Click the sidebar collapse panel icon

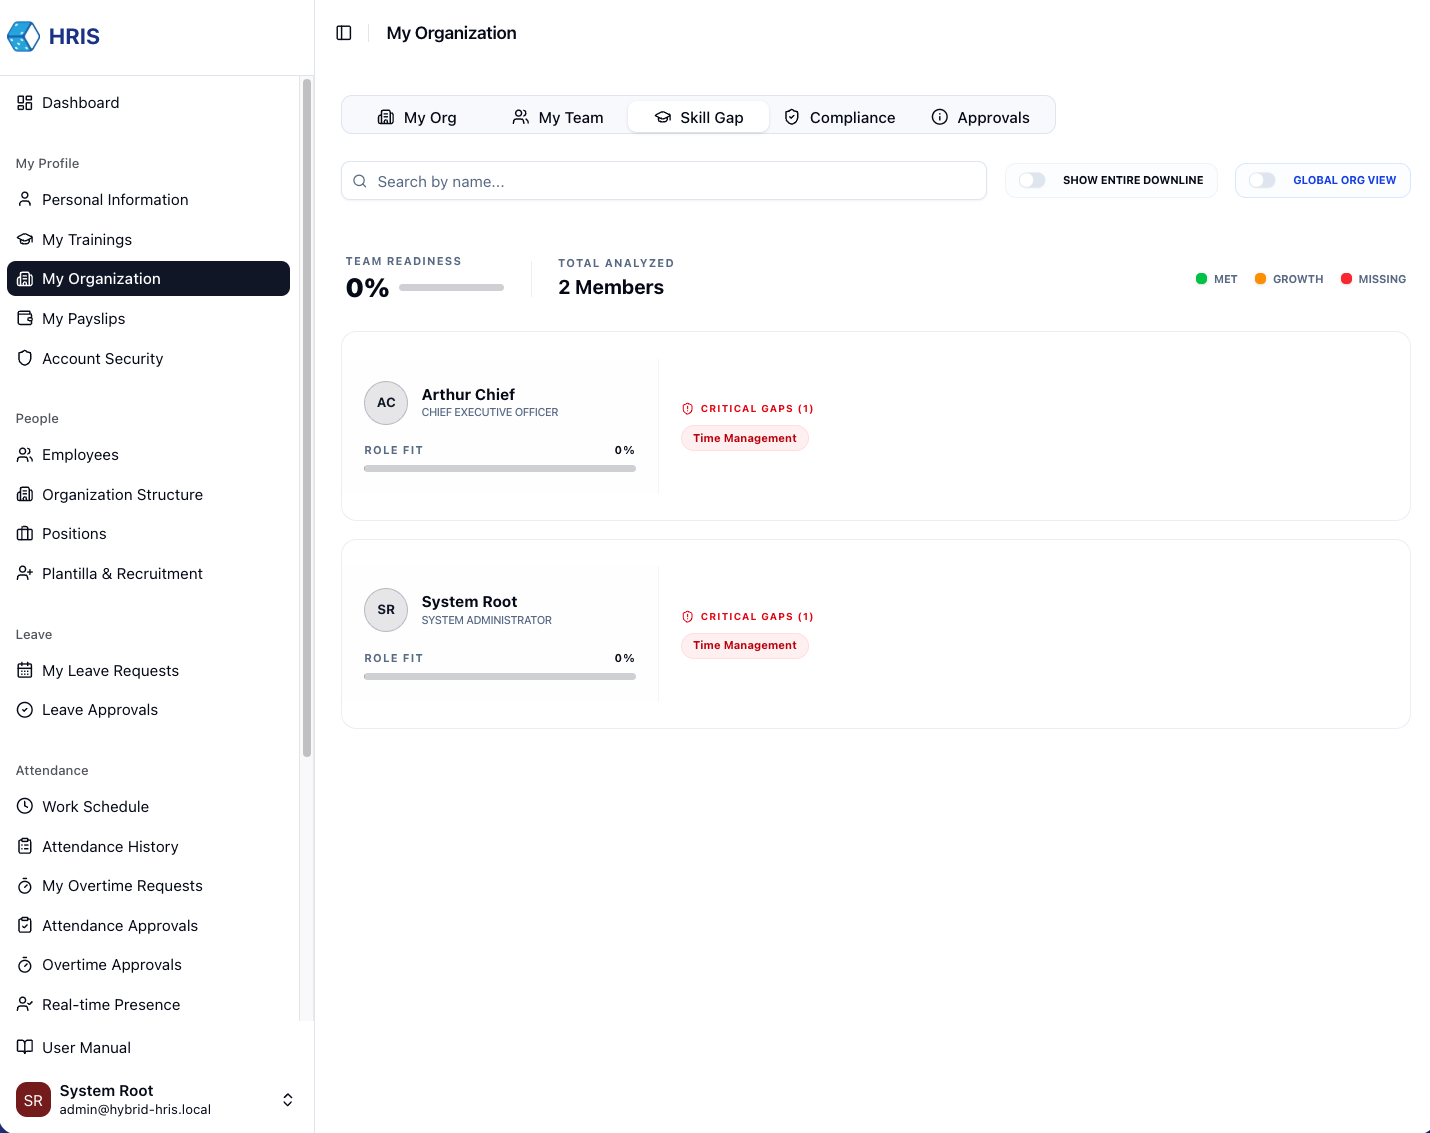coord(344,33)
